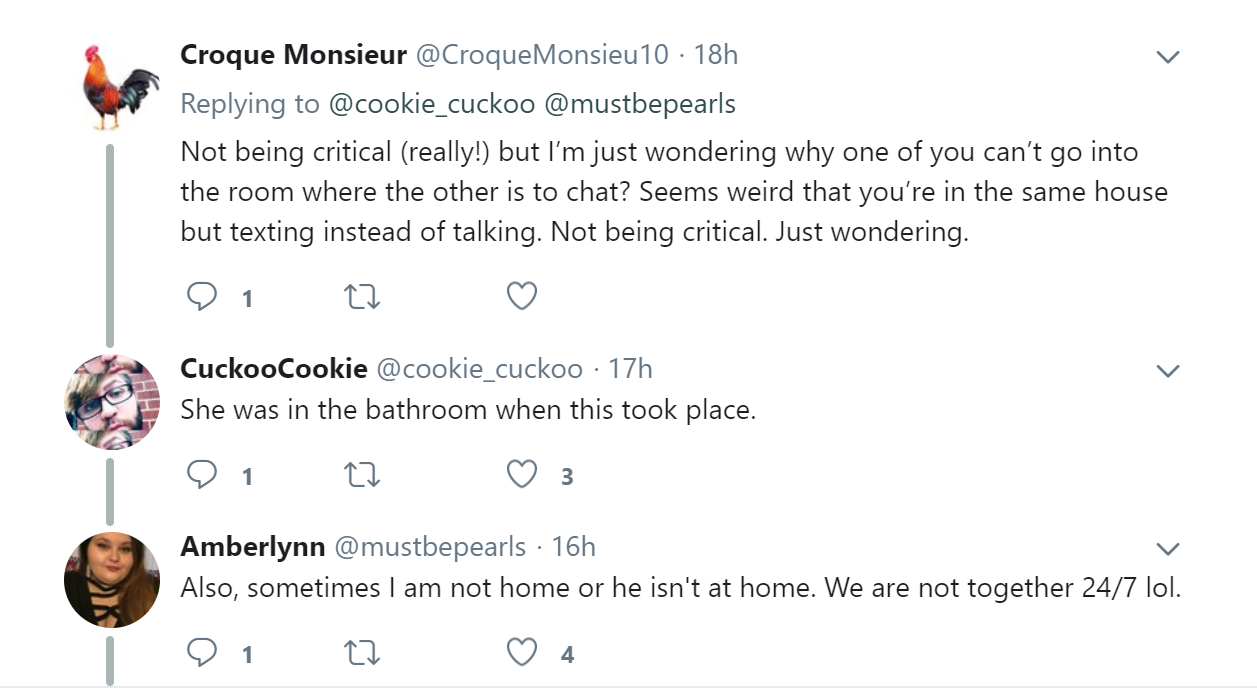Open CuckooCookie's profile avatar
1257x691 pixels.
(112, 401)
